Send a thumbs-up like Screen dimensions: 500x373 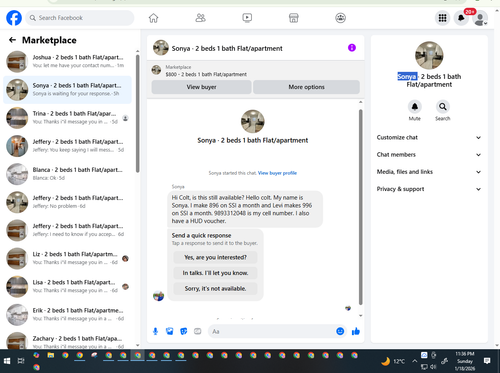pos(356,331)
